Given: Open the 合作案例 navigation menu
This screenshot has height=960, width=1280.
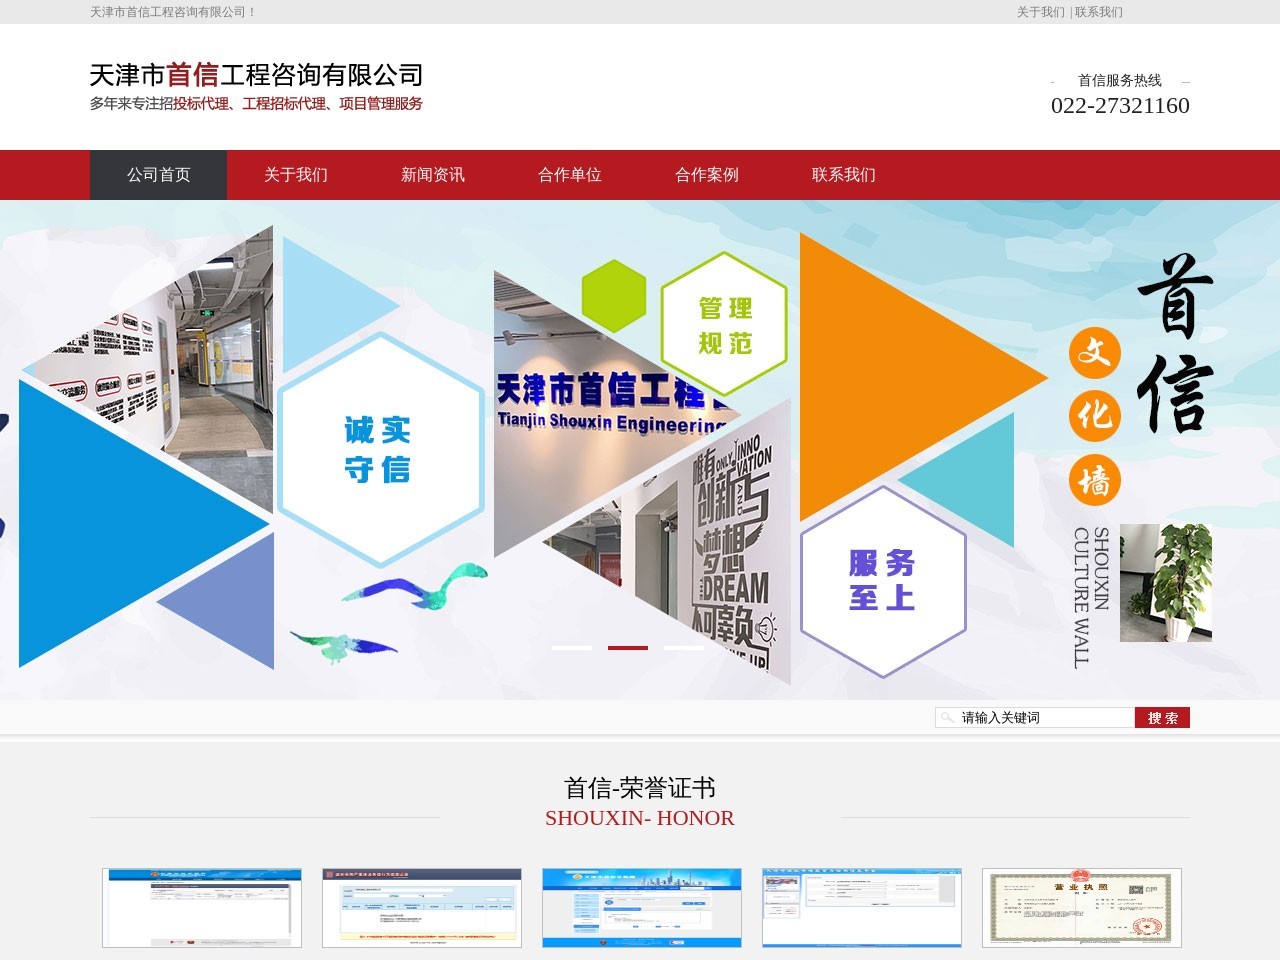Looking at the screenshot, I should [x=706, y=175].
